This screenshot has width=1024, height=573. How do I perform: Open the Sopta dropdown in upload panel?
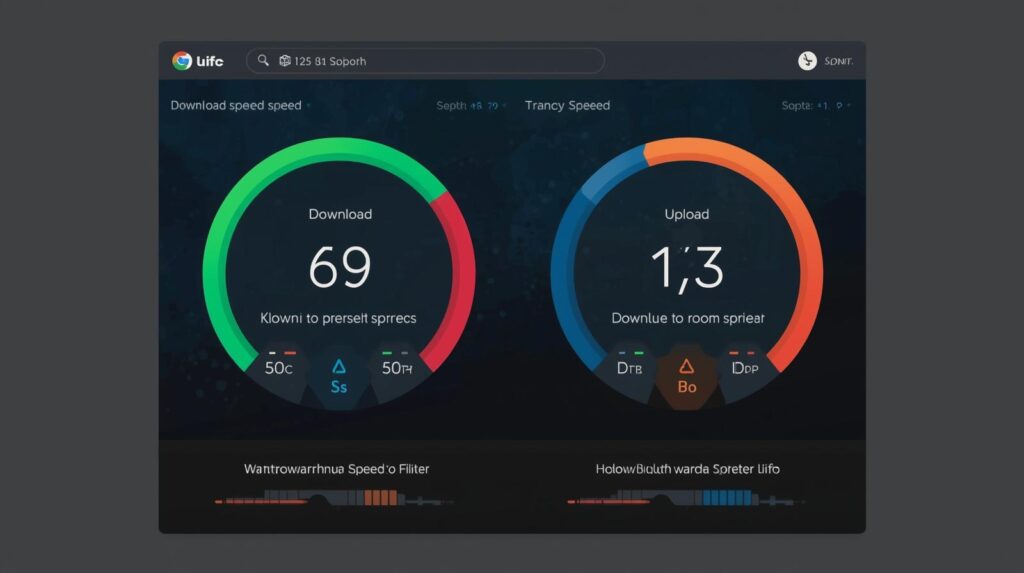coord(812,105)
